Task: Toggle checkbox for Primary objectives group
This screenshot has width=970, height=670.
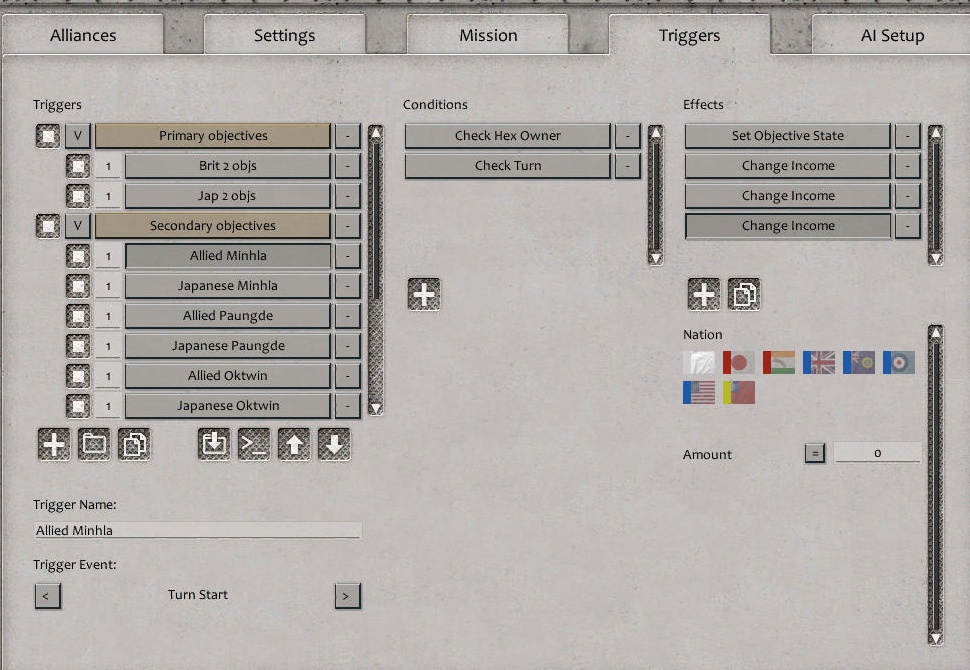Action: [x=48, y=136]
